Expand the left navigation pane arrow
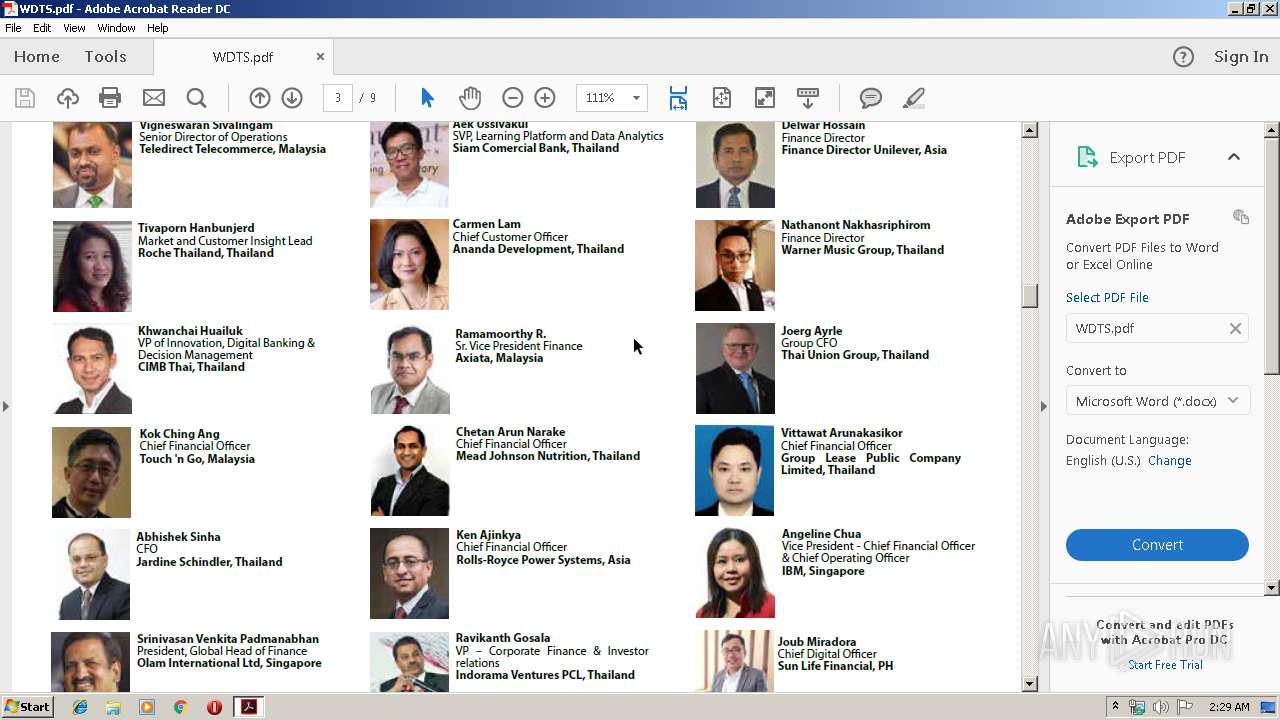 coord(6,406)
